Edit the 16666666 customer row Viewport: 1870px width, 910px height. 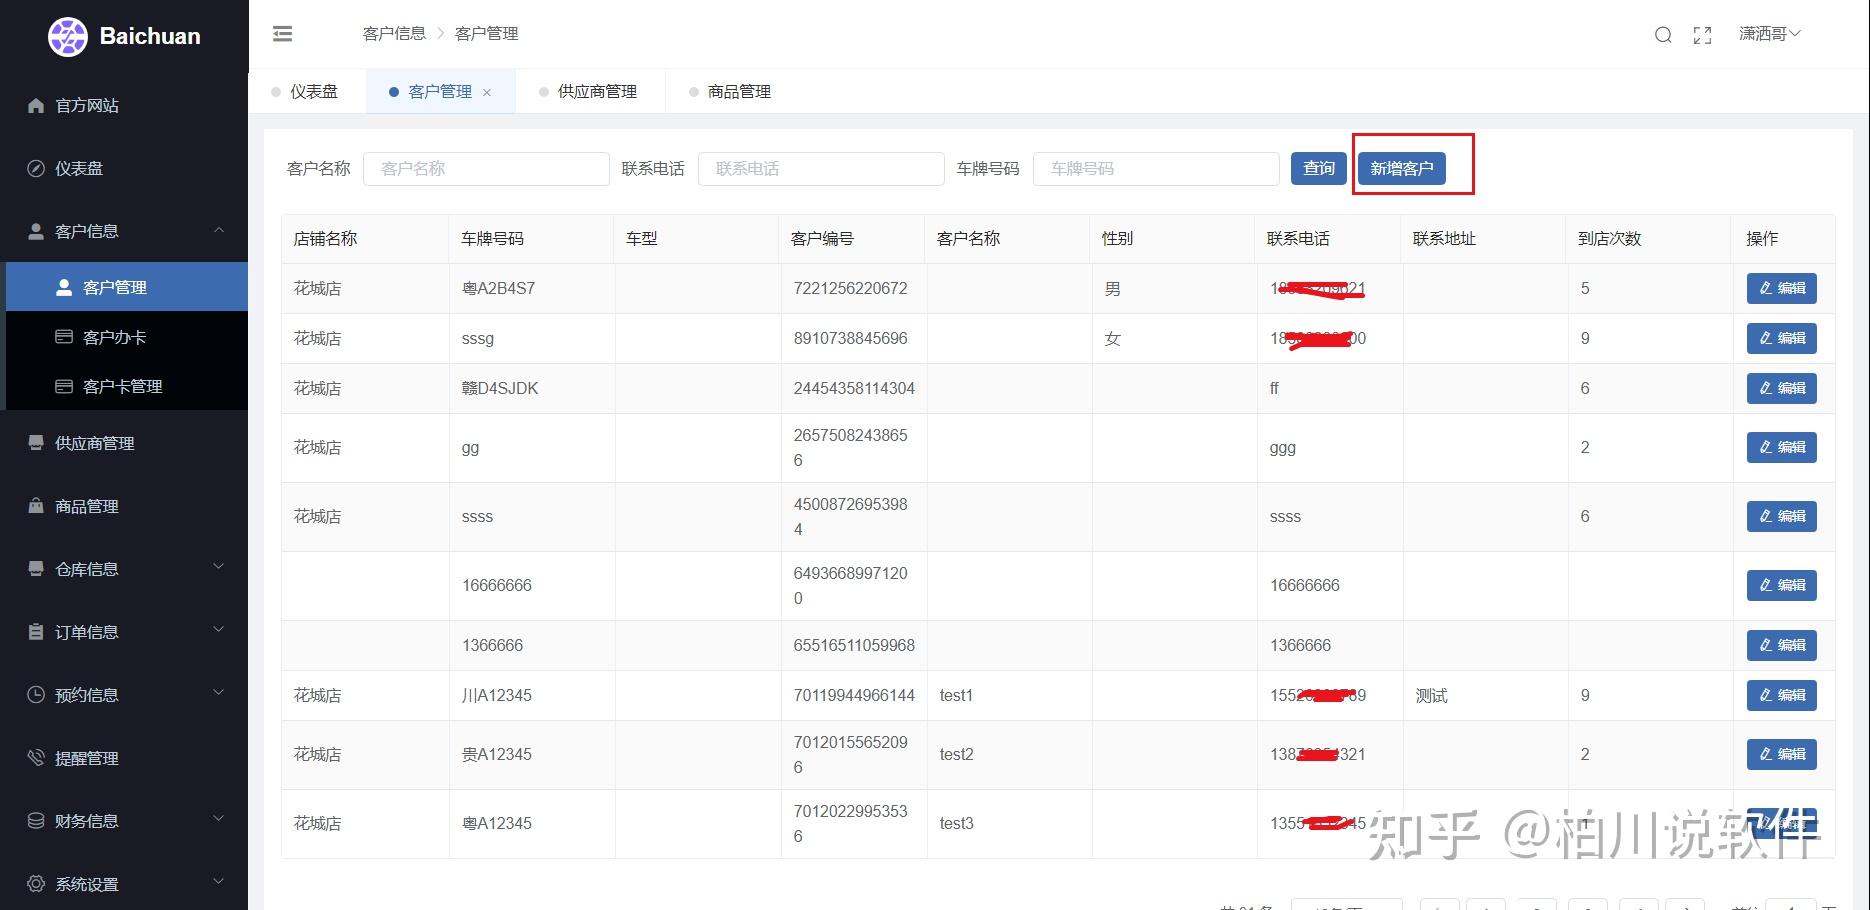pyautogui.click(x=1781, y=585)
